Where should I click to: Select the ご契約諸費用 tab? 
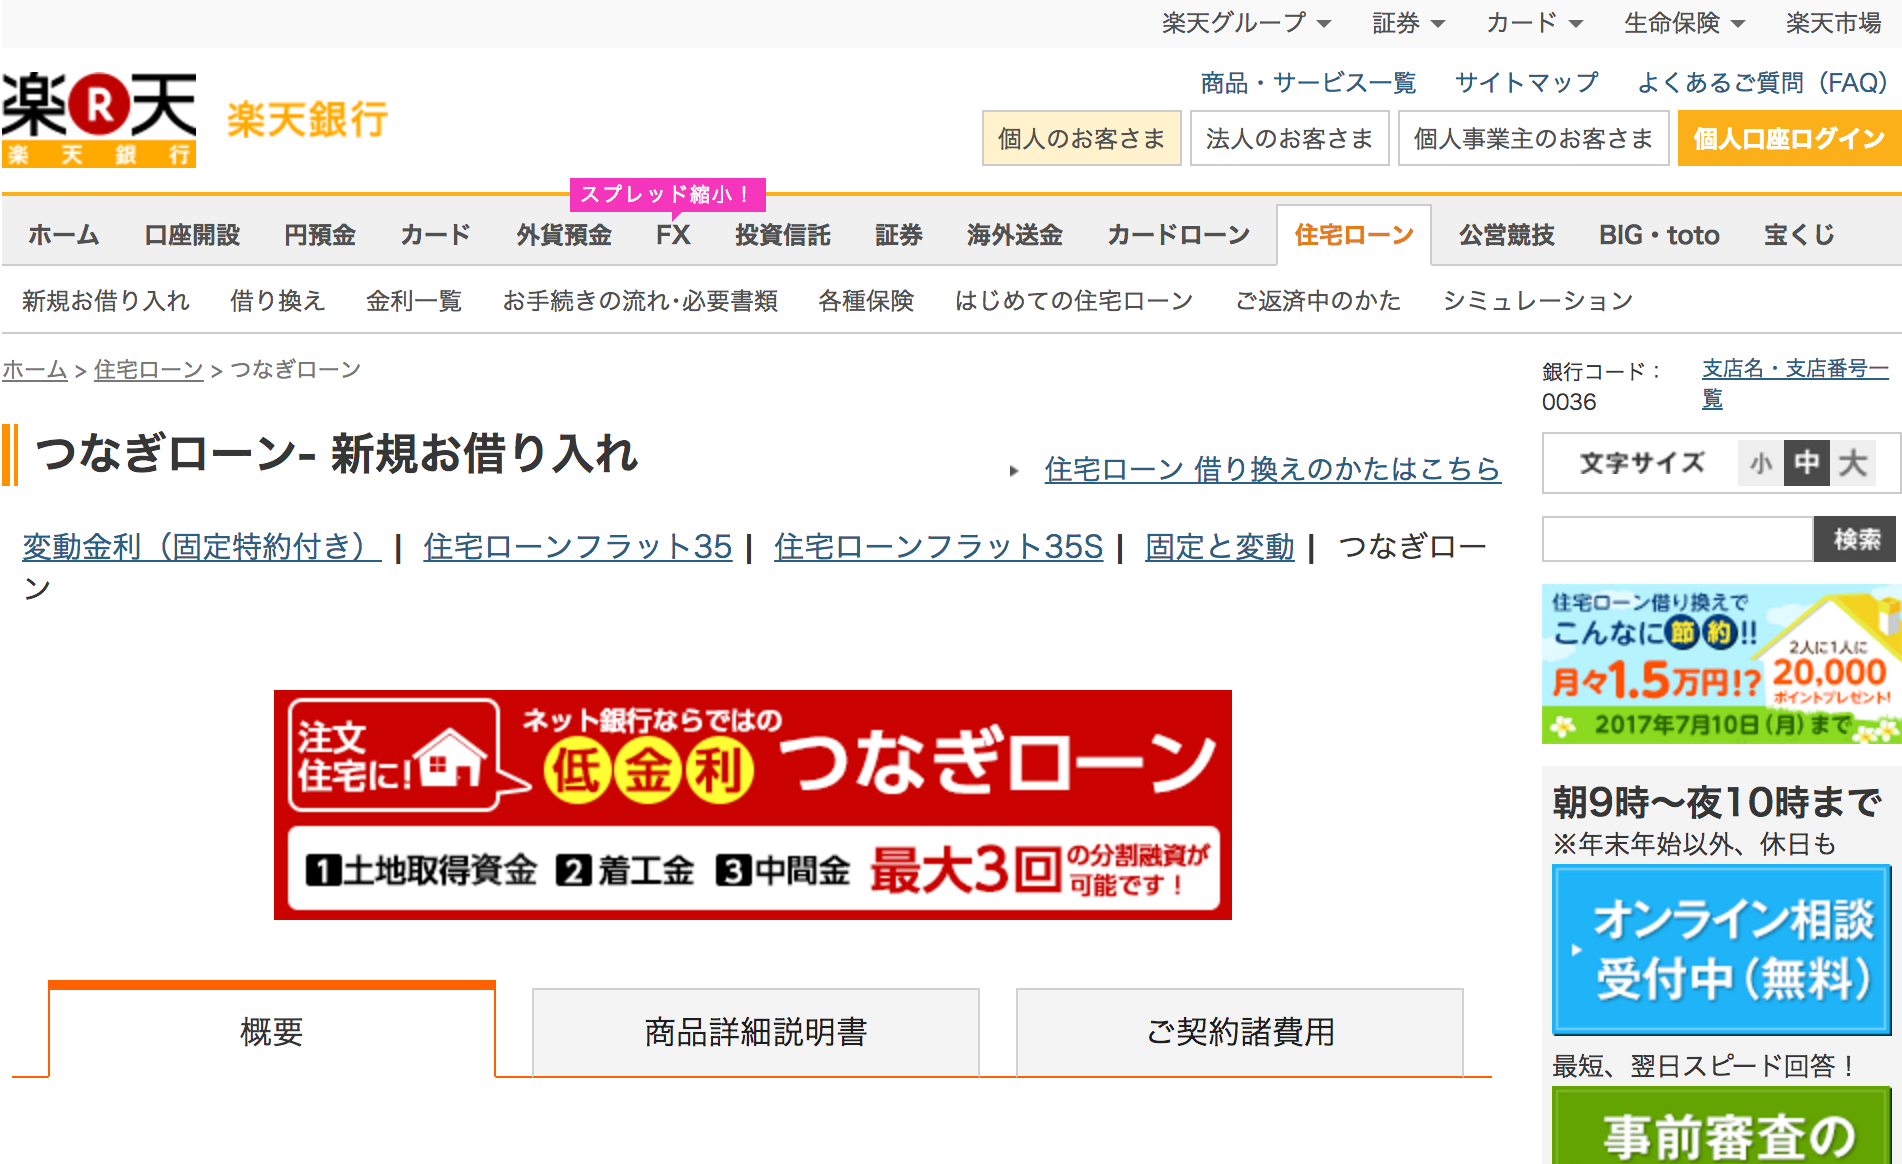point(1240,1032)
